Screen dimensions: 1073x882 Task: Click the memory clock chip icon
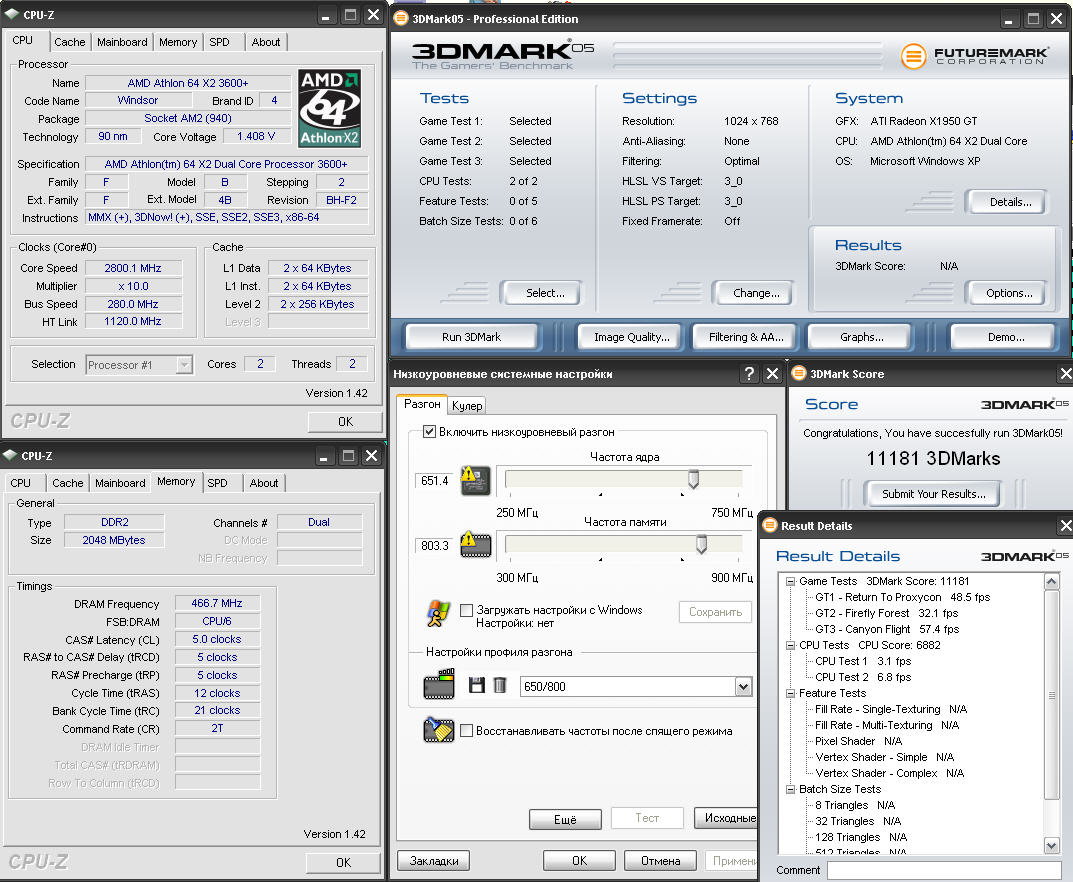pyautogui.click(x=476, y=545)
